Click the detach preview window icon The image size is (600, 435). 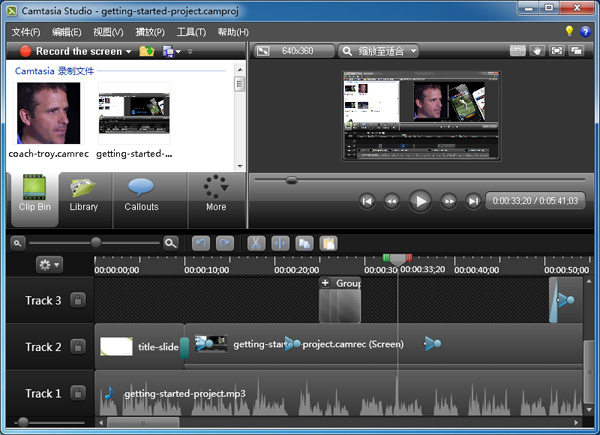pyautogui.click(x=576, y=51)
